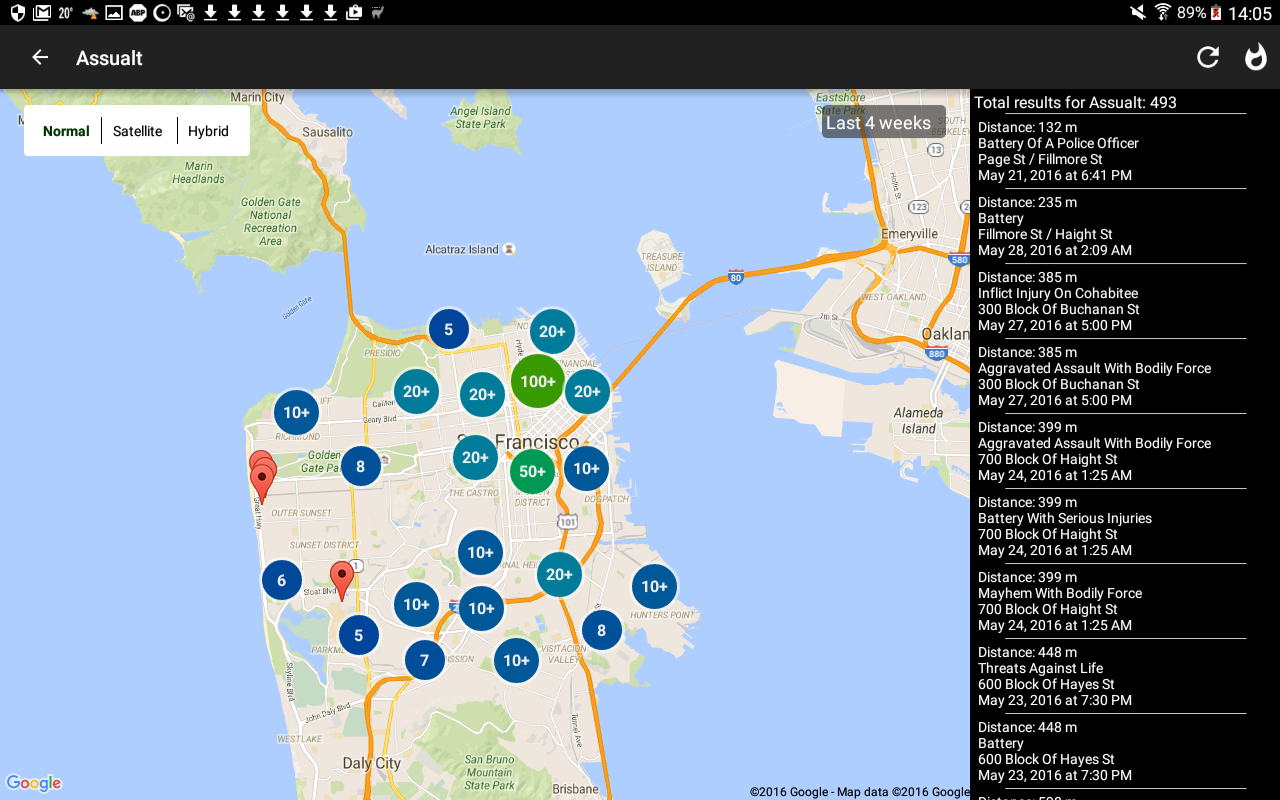Click the Google logo on the map
This screenshot has height=800, width=1280.
34,783
